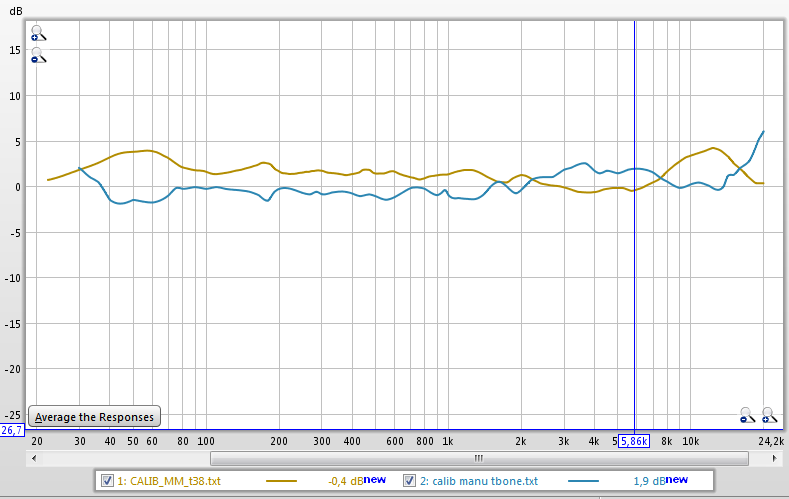
Task: Click 'new' label beside -0,4 dB
Action: (375, 481)
